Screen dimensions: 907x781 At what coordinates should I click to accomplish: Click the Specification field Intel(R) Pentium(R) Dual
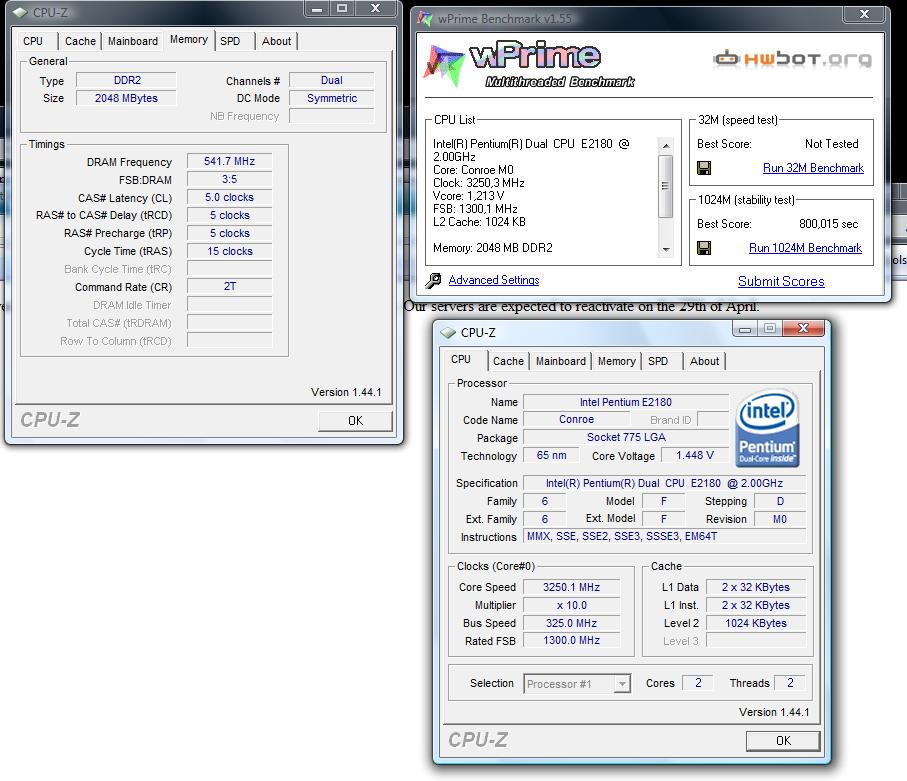click(665, 483)
